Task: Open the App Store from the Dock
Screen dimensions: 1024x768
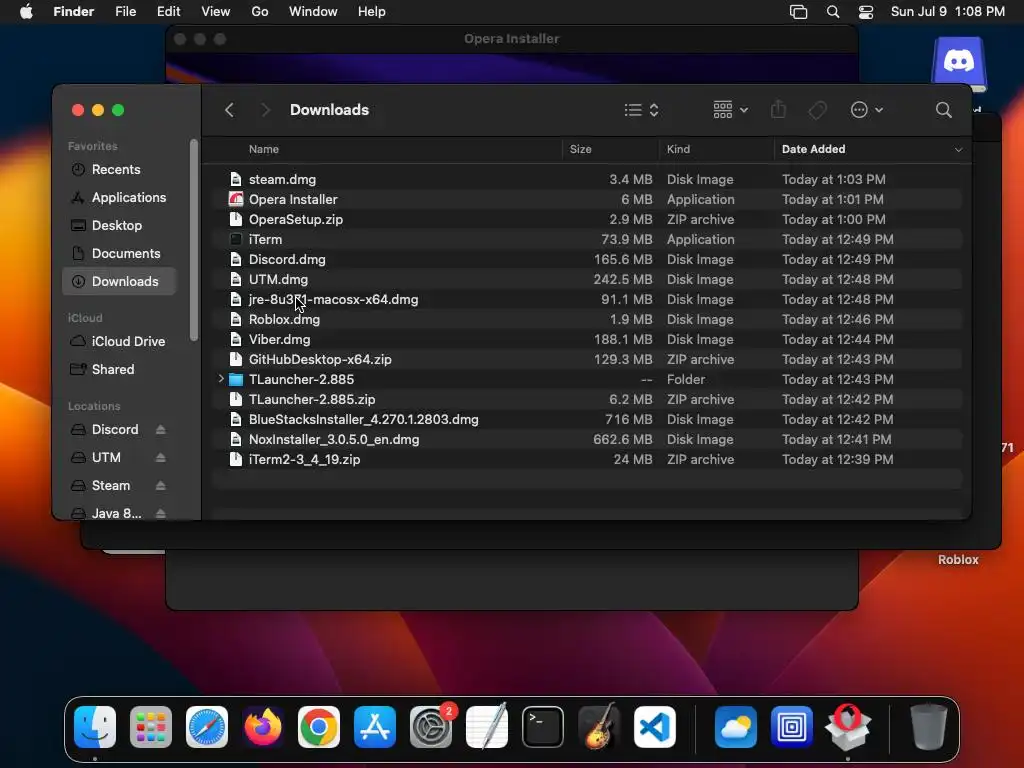Action: point(375,727)
